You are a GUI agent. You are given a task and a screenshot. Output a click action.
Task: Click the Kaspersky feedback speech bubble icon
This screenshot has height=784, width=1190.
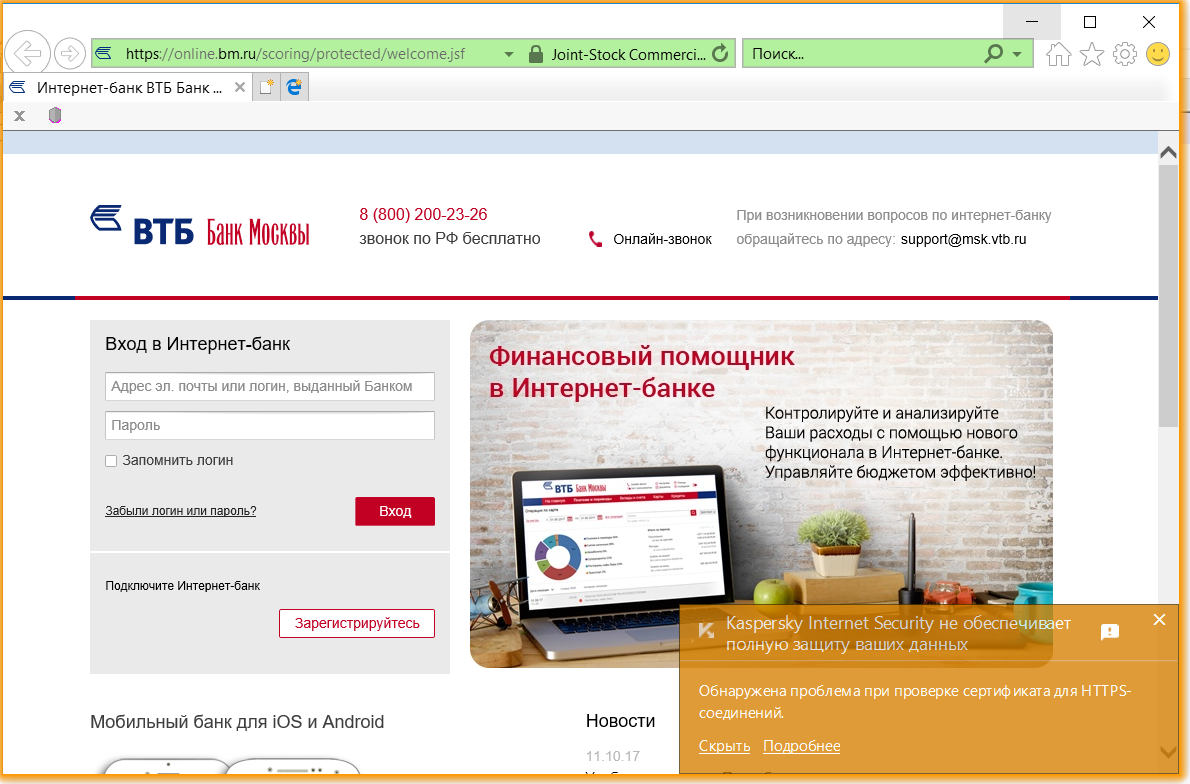pyautogui.click(x=1110, y=631)
